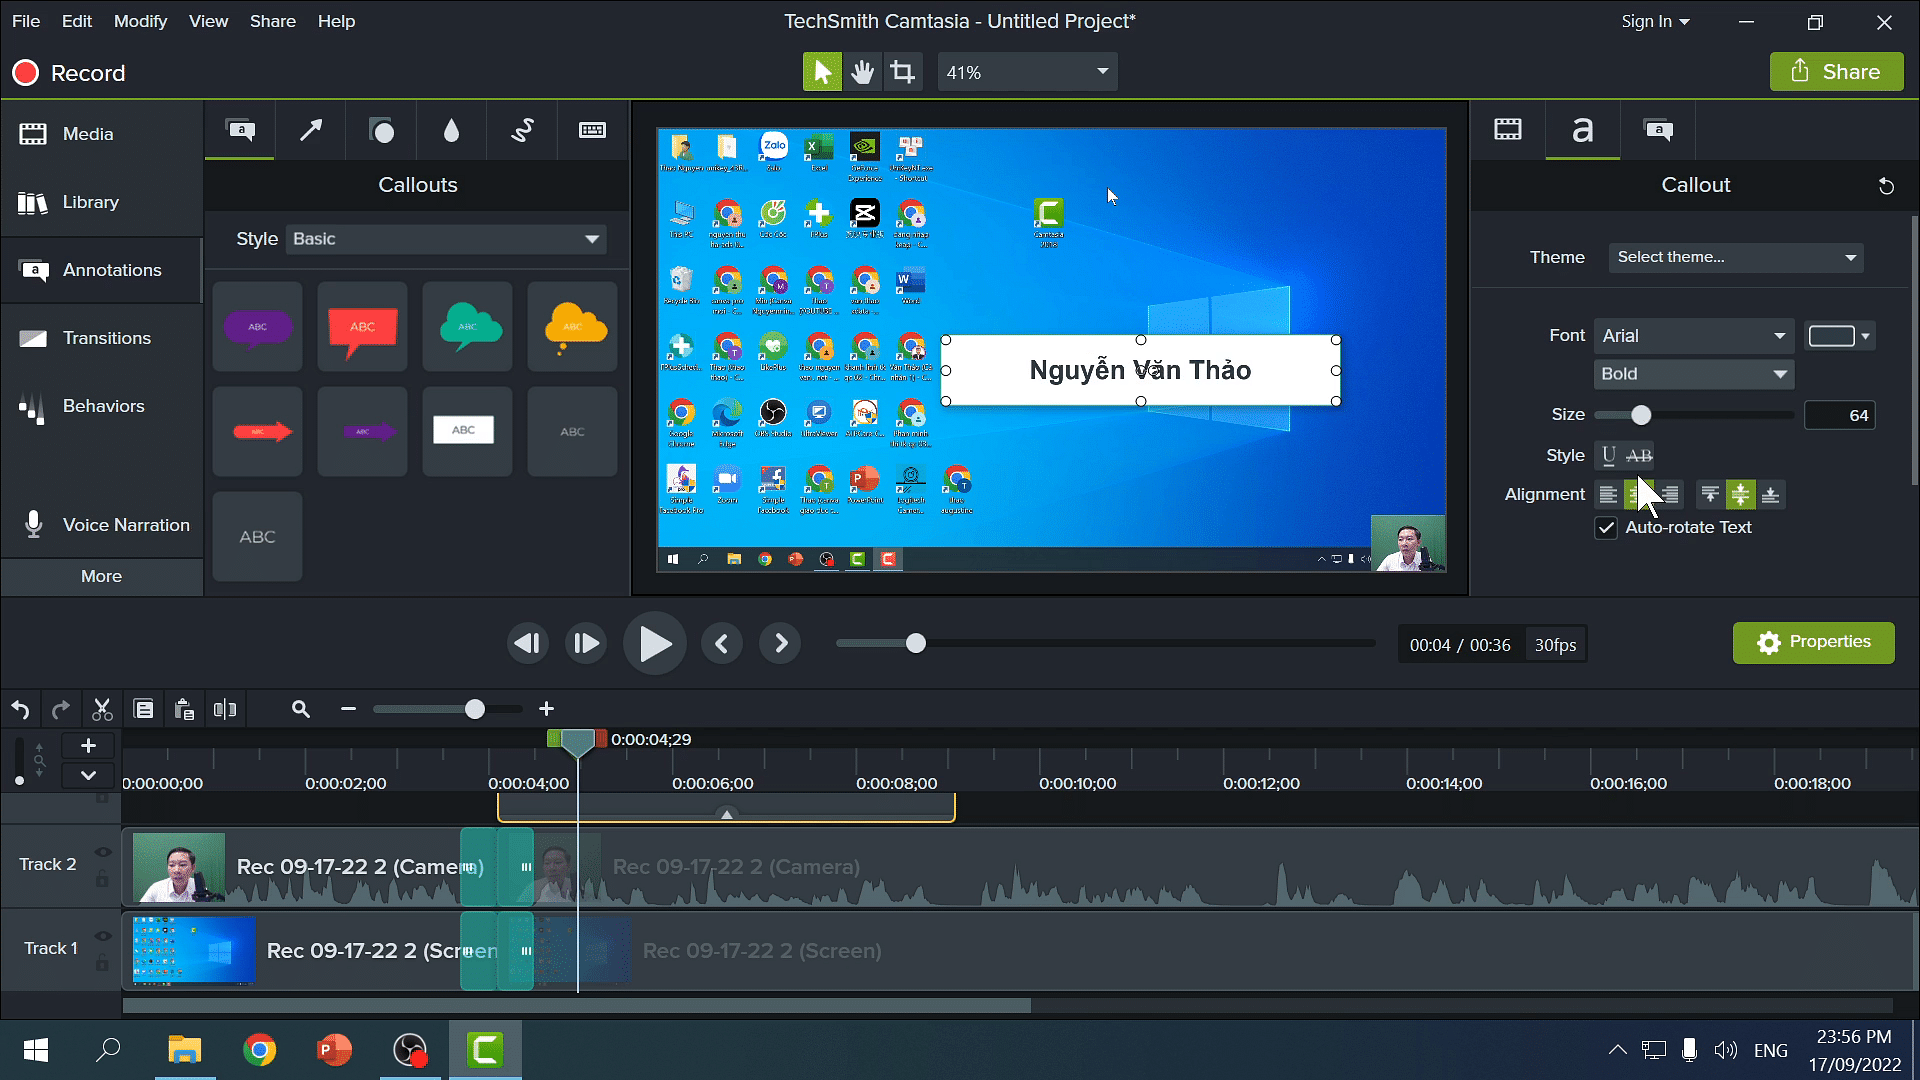This screenshot has height=1080, width=1920.
Task: Open Text Properties 'a' tab
Action: pyautogui.click(x=1582, y=130)
